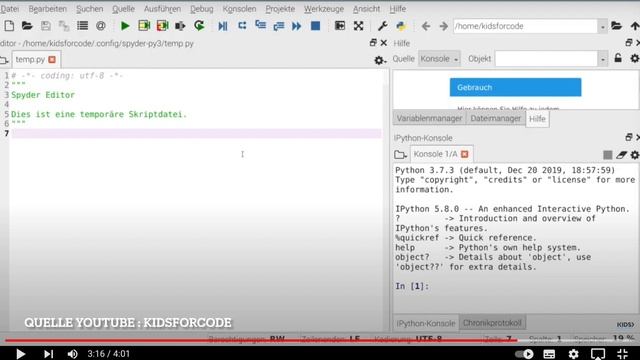Open the Ausführen menu
Screen dimensions: 640x360
162,9
